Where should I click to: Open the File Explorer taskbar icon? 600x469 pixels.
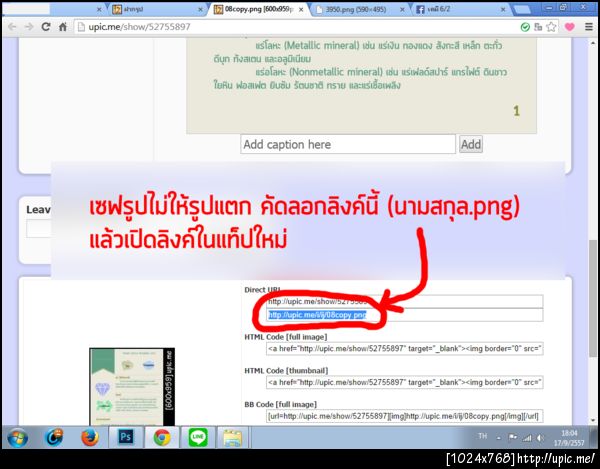233,437
